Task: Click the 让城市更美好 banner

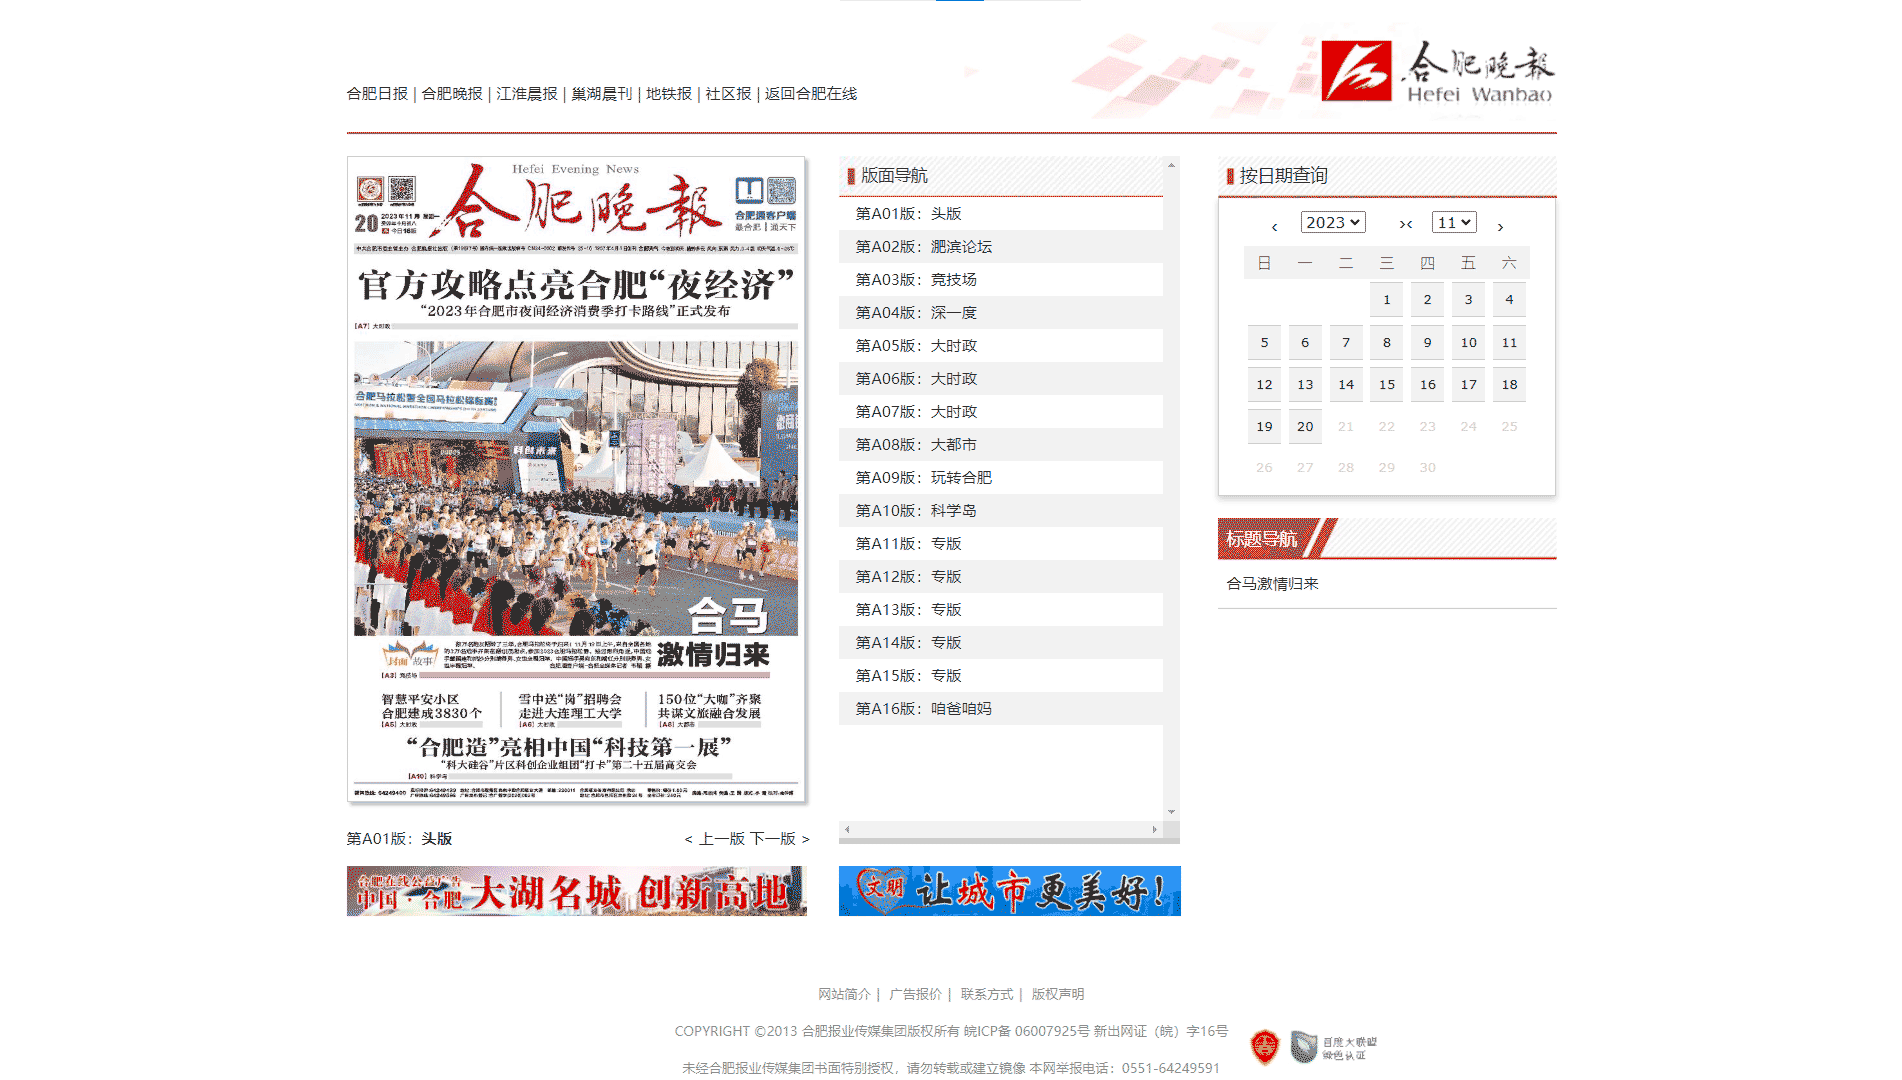Action: pyautogui.click(x=1010, y=891)
